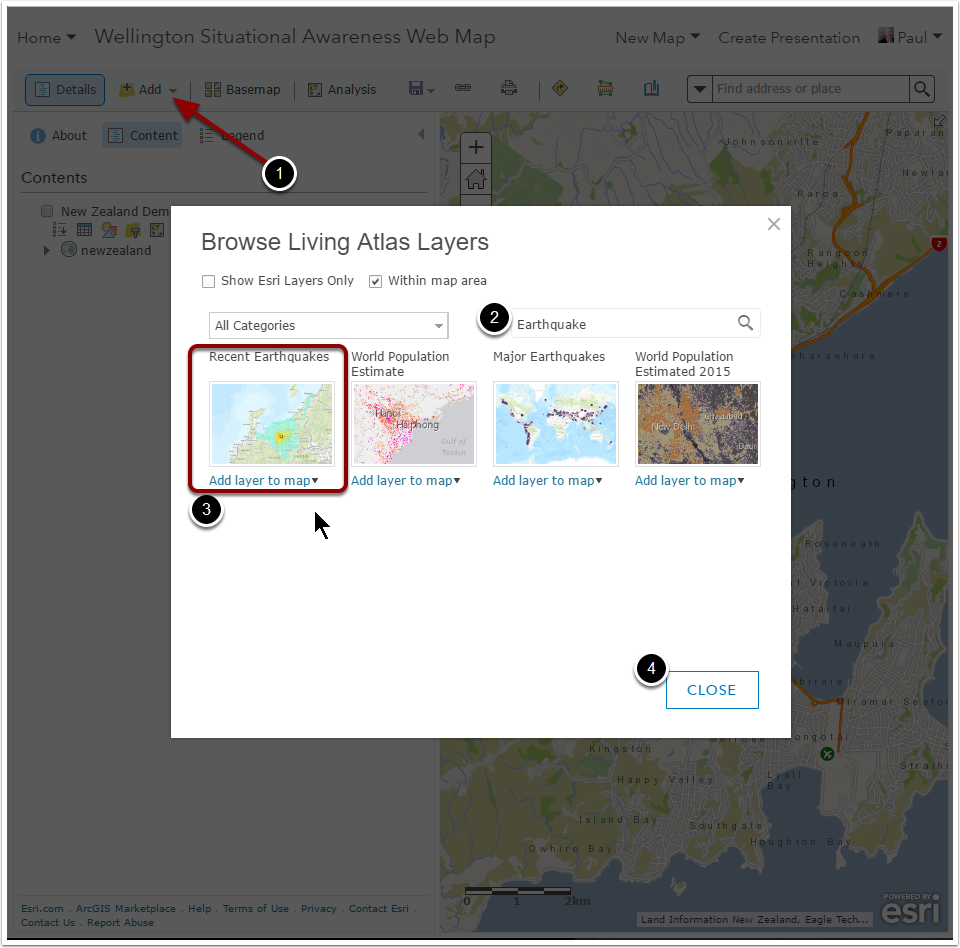Click the World Population Estimated 2015 thumbnail
Screen dimensions: 960x948
click(x=698, y=424)
